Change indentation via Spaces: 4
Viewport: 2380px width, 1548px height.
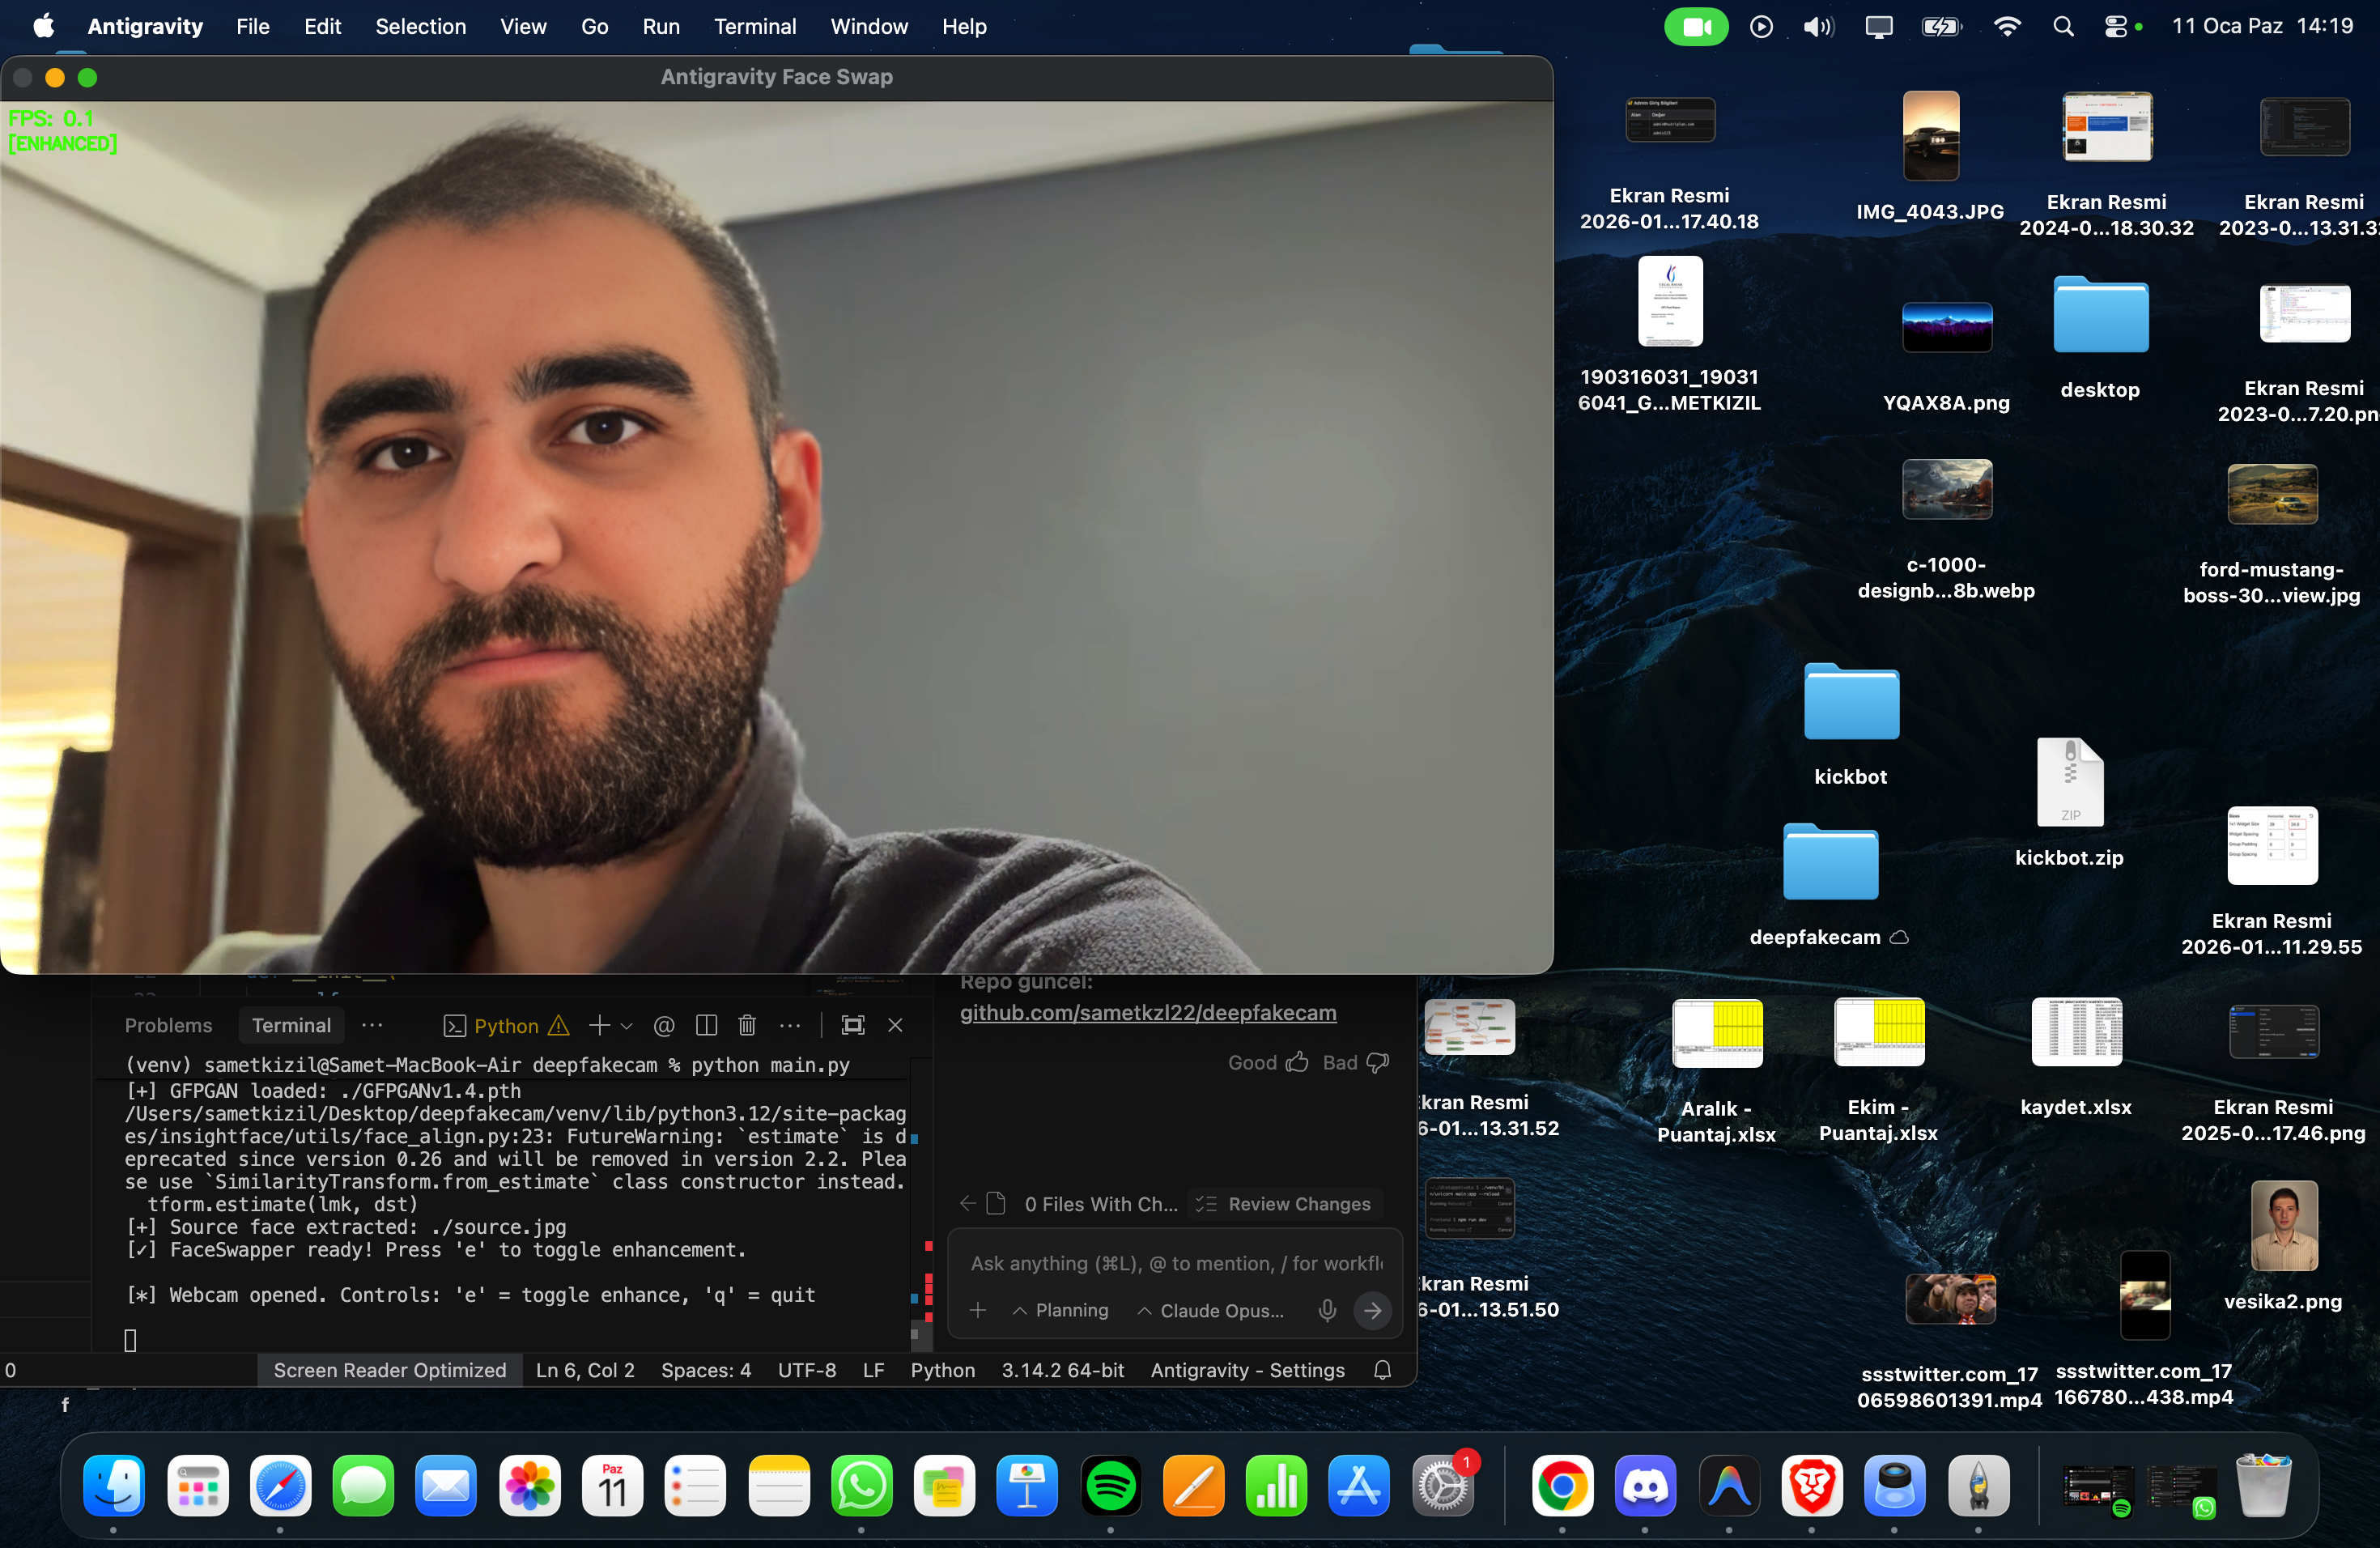pyautogui.click(x=706, y=1370)
